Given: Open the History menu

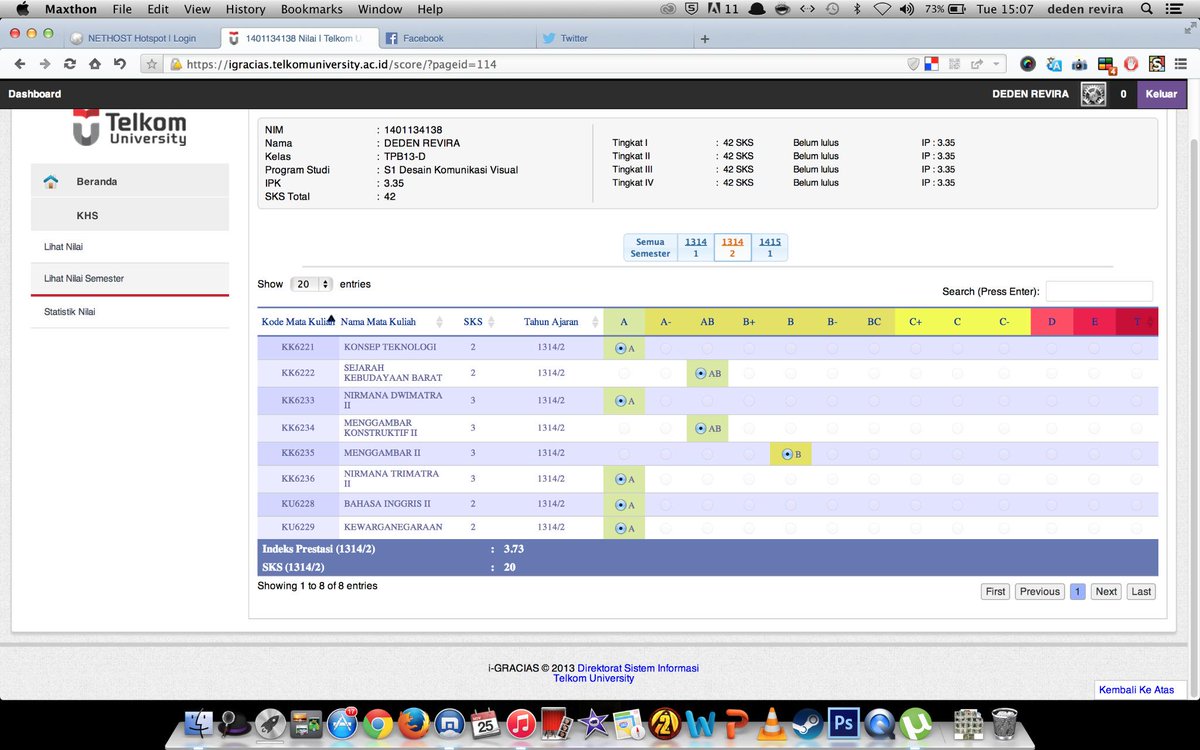Looking at the screenshot, I should (245, 9).
